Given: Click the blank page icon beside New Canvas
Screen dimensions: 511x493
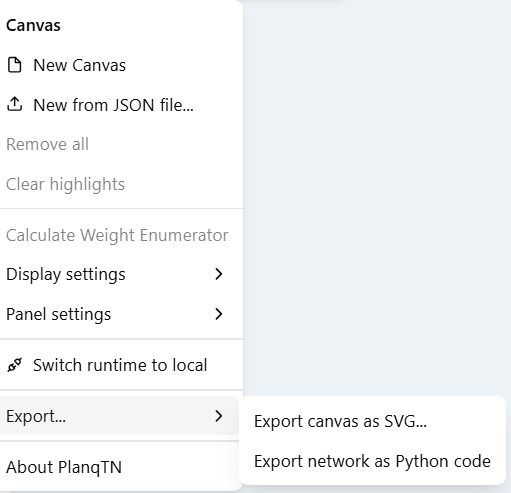Looking at the screenshot, I should click(15, 65).
